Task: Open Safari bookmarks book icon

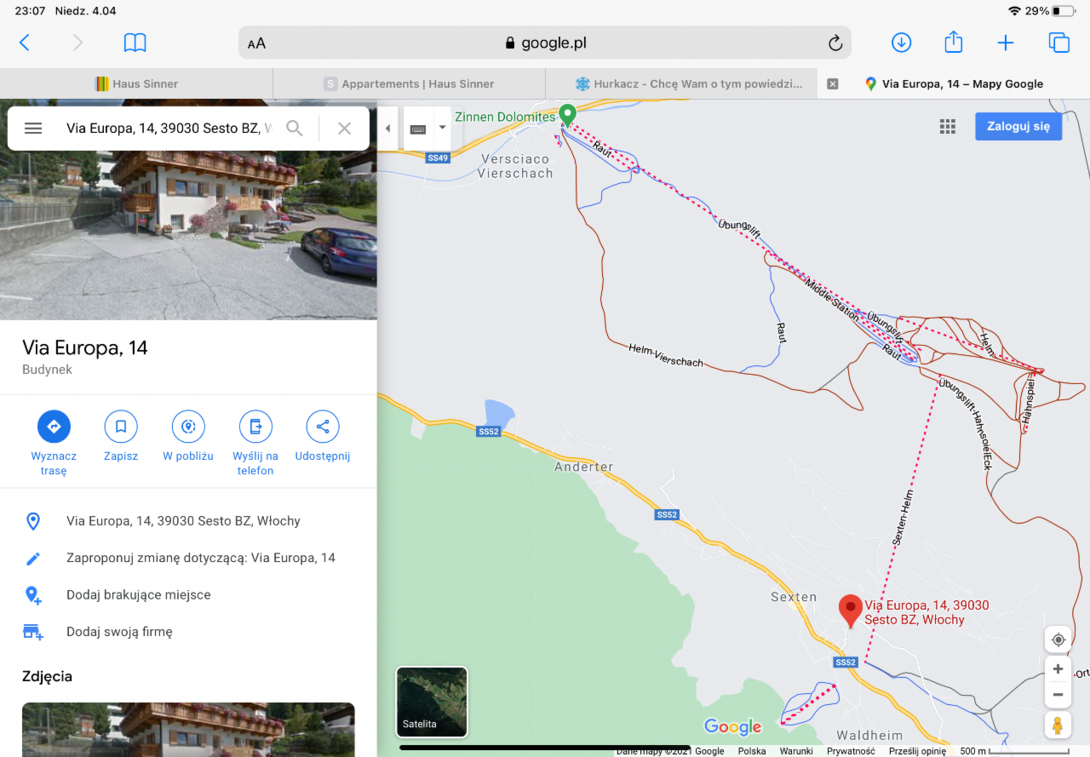Action: (x=135, y=43)
